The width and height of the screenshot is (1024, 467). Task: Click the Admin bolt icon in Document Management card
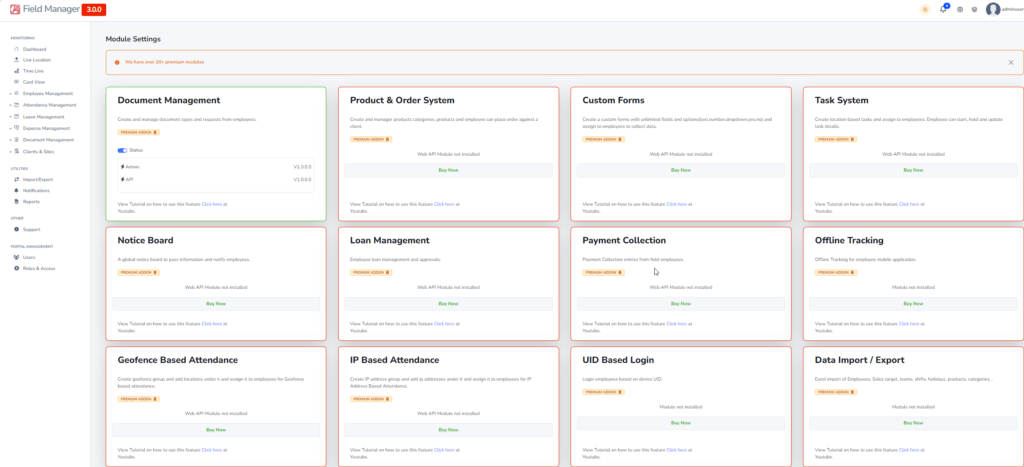[123, 167]
